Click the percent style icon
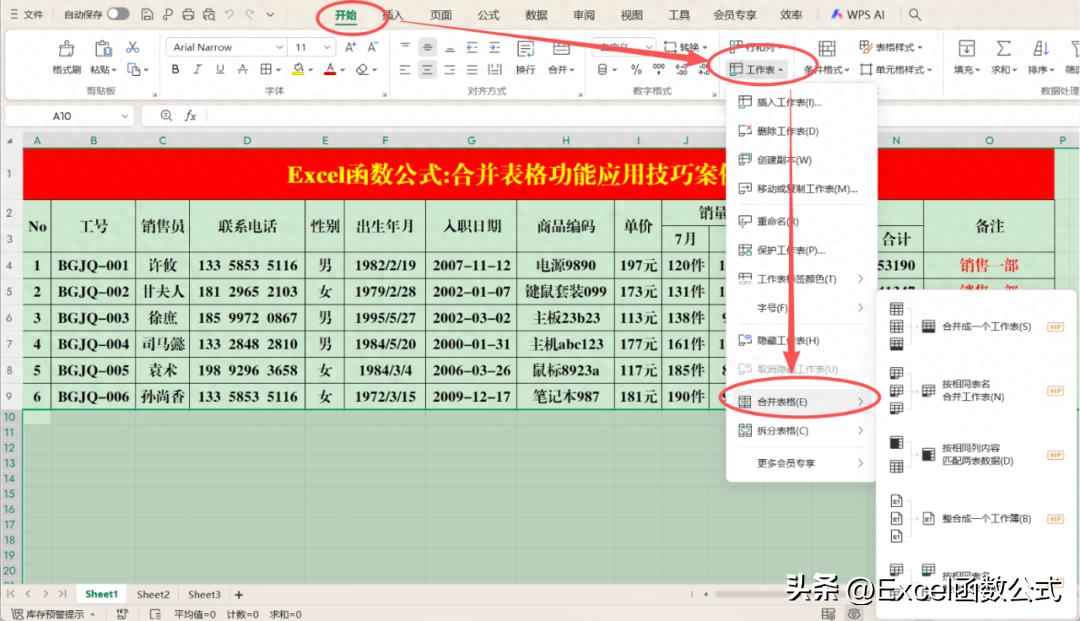Viewport: 1080px width, 621px height. pos(636,70)
